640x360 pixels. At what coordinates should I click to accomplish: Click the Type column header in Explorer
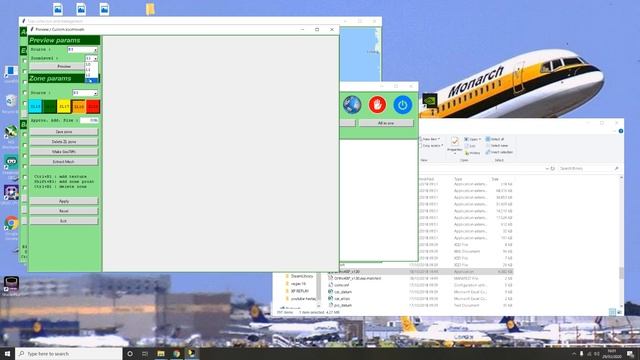click(x=458, y=179)
